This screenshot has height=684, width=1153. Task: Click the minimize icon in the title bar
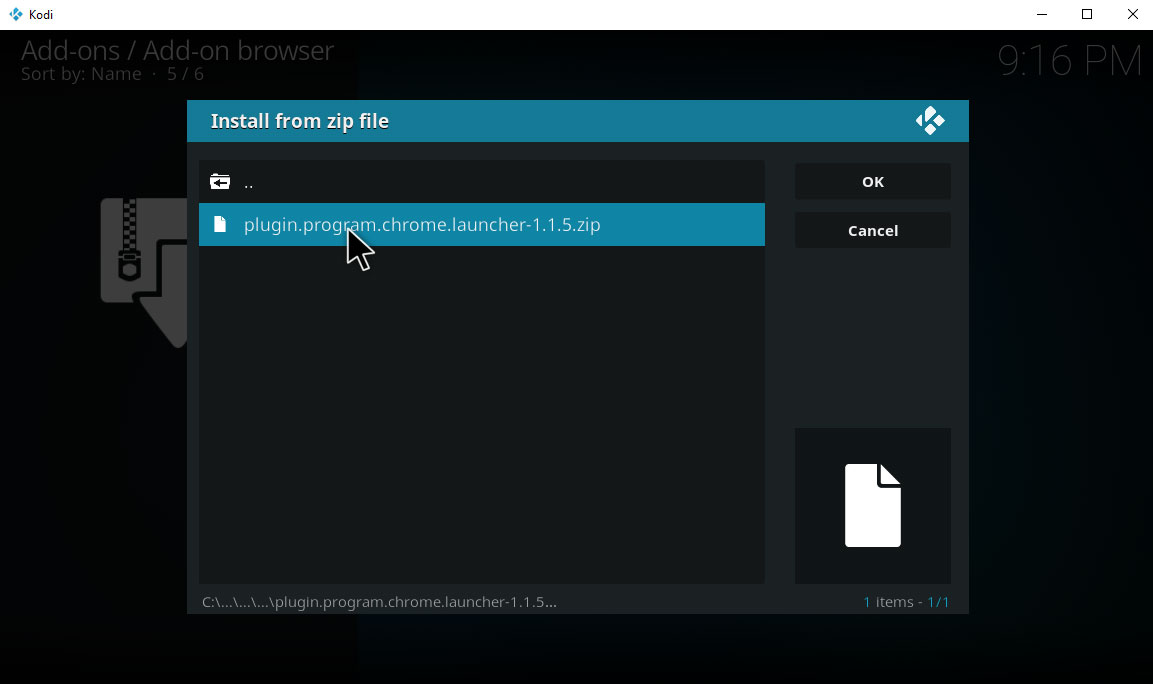click(x=1040, y=14)
